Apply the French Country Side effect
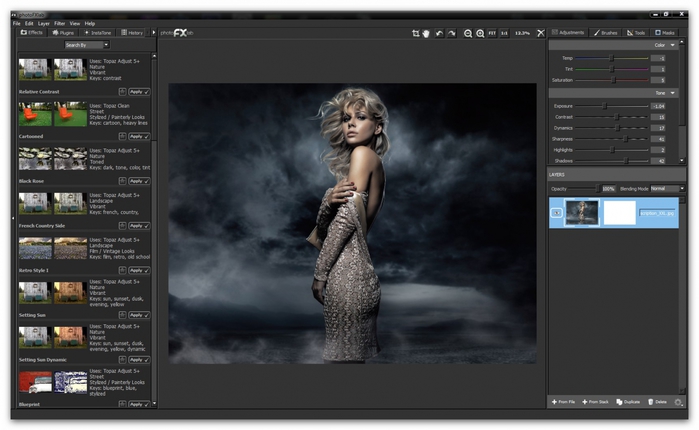 coord(140,226)
